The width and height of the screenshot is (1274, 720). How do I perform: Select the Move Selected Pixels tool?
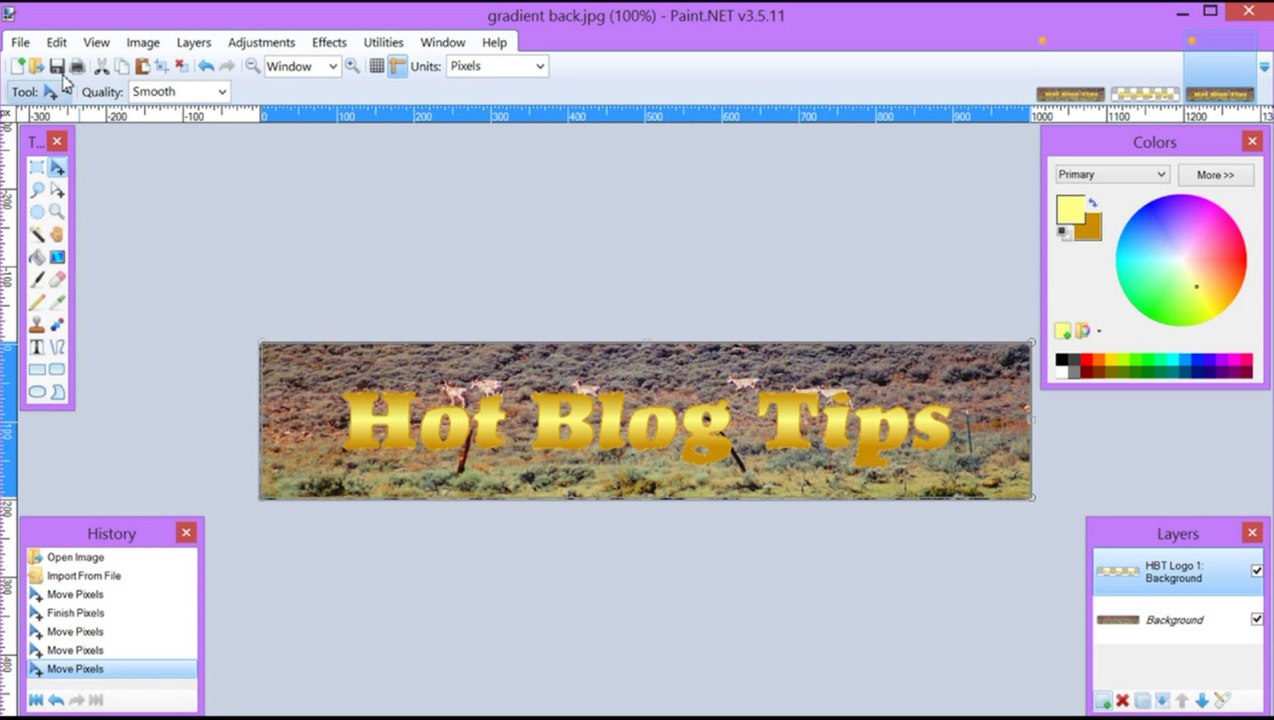(57, 168)
